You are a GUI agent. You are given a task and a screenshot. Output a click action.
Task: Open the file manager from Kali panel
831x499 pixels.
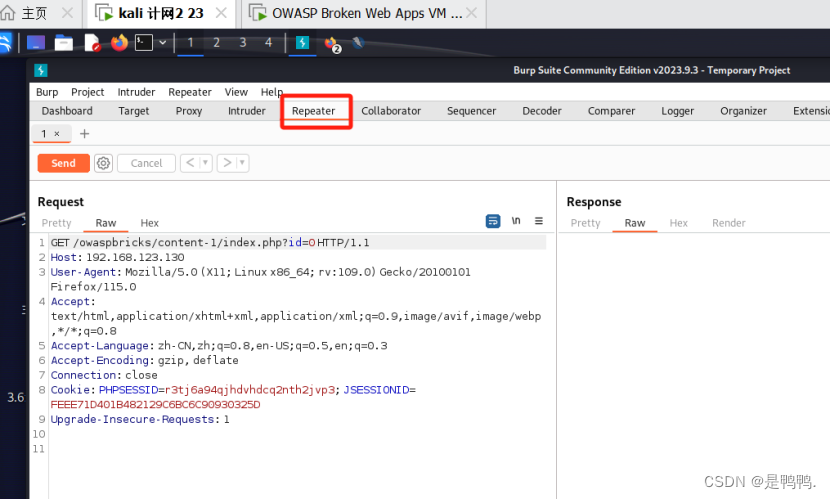tap(64, 42)
